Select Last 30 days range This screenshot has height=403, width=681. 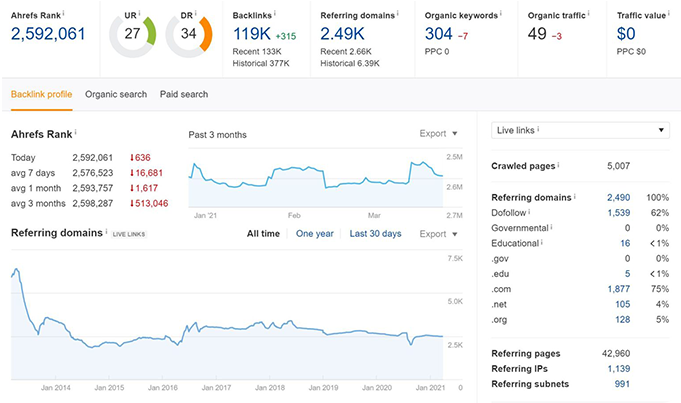click(375, 234)
